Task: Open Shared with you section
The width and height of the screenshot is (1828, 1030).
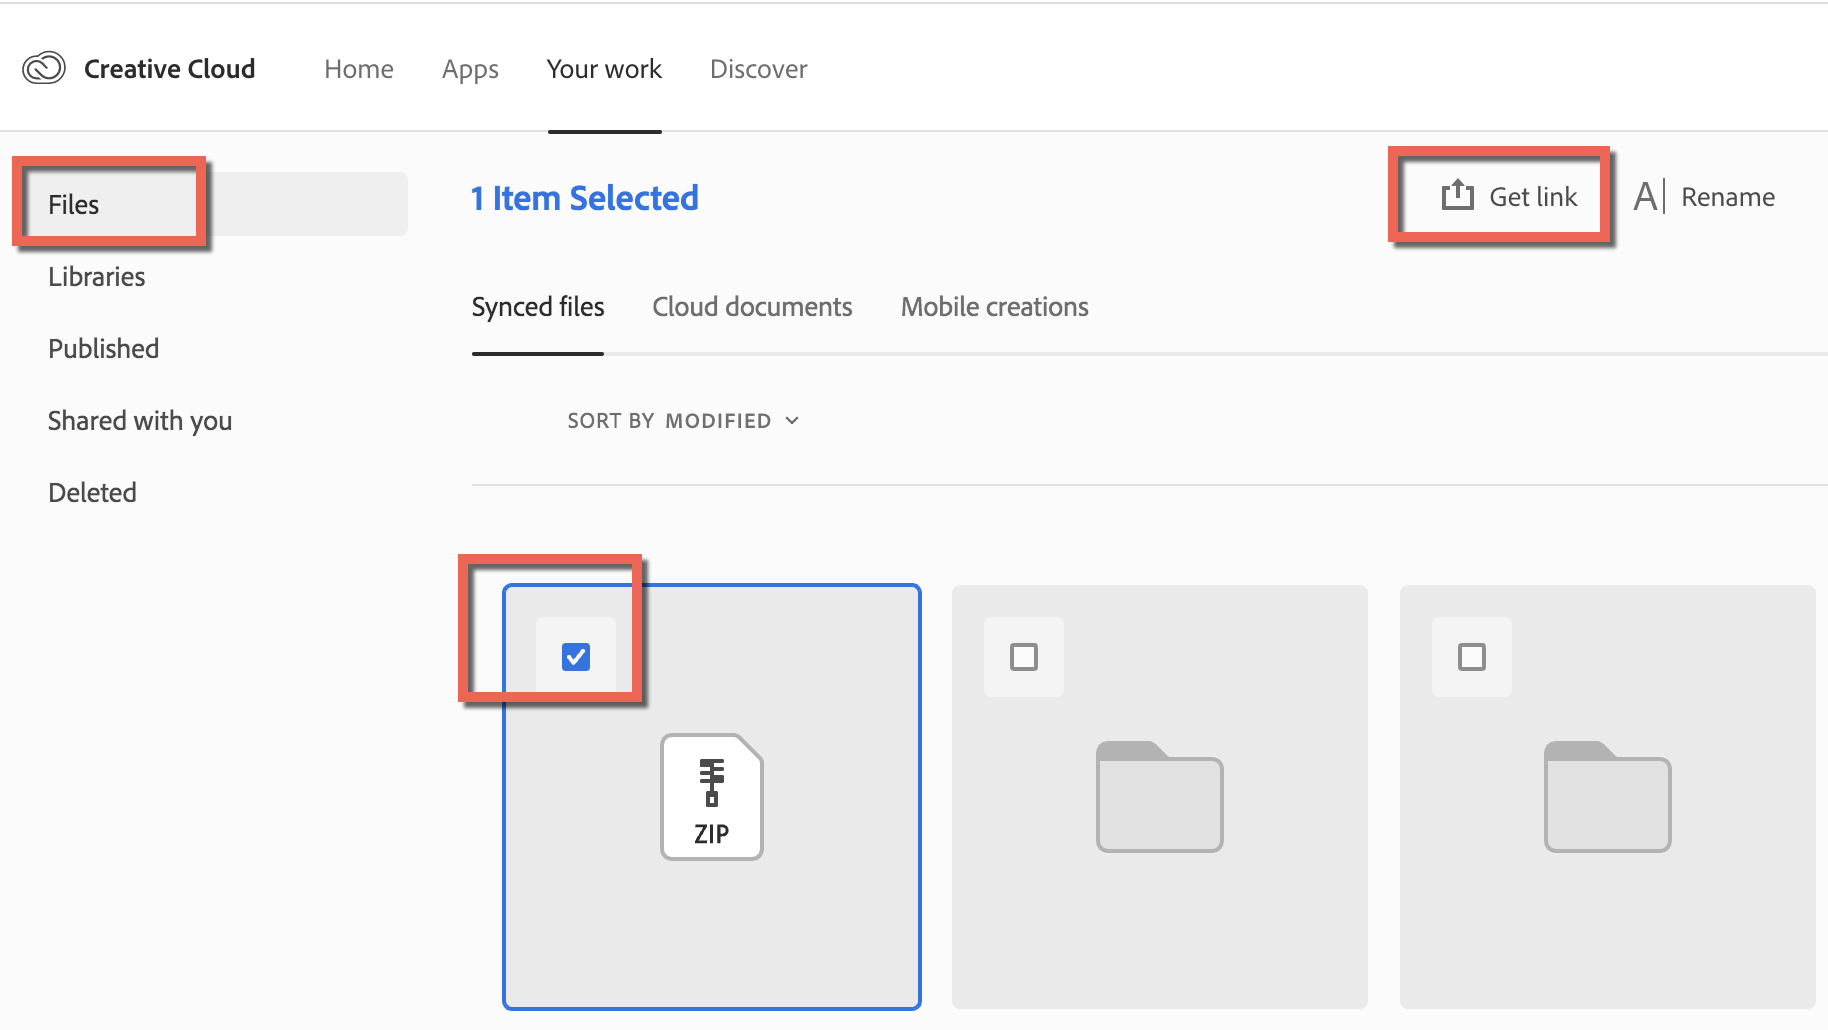Action: [140, 421]
